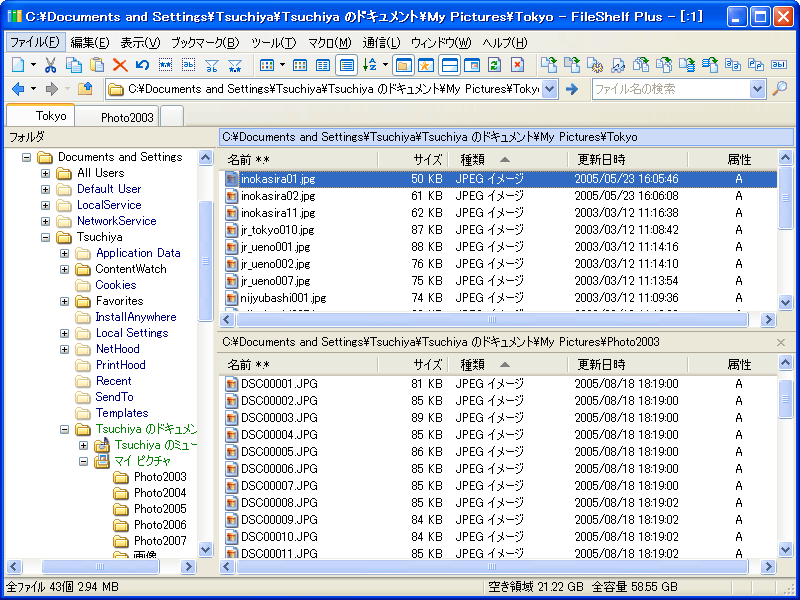Toggle the split file pane button

click(x=449, y=65)
